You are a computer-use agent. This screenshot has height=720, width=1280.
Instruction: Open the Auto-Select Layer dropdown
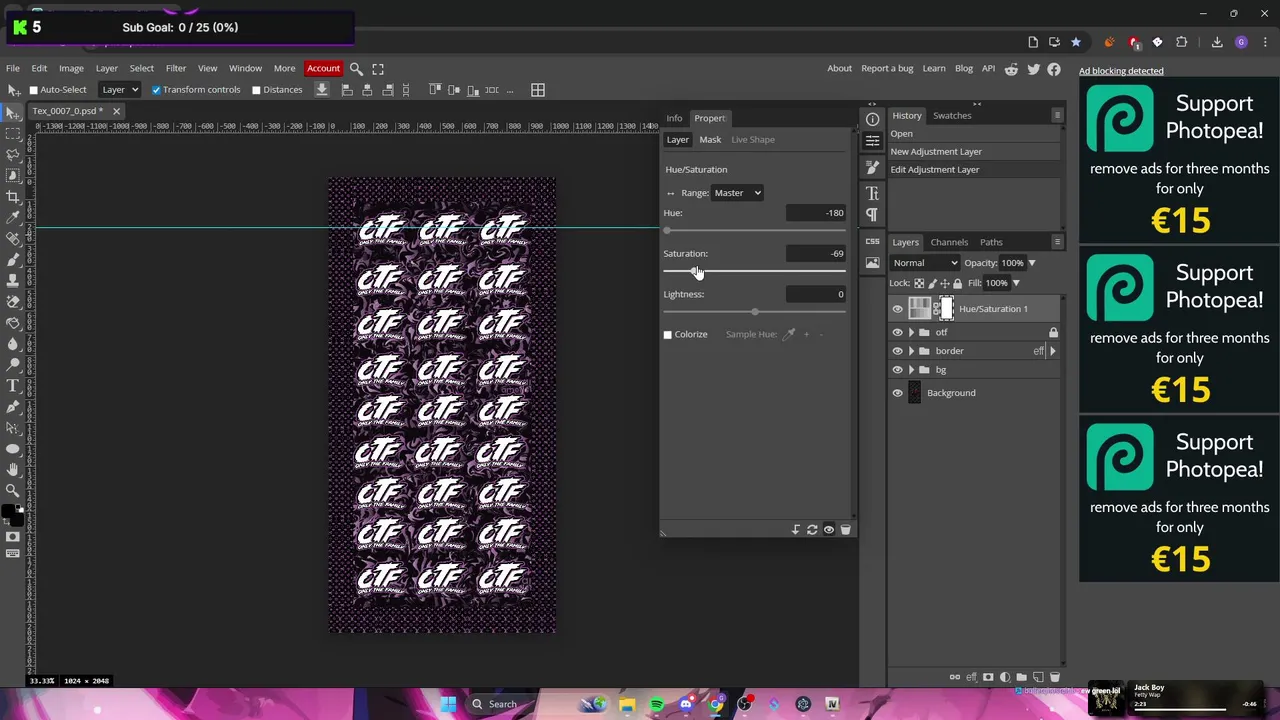[x=121, y=90]
